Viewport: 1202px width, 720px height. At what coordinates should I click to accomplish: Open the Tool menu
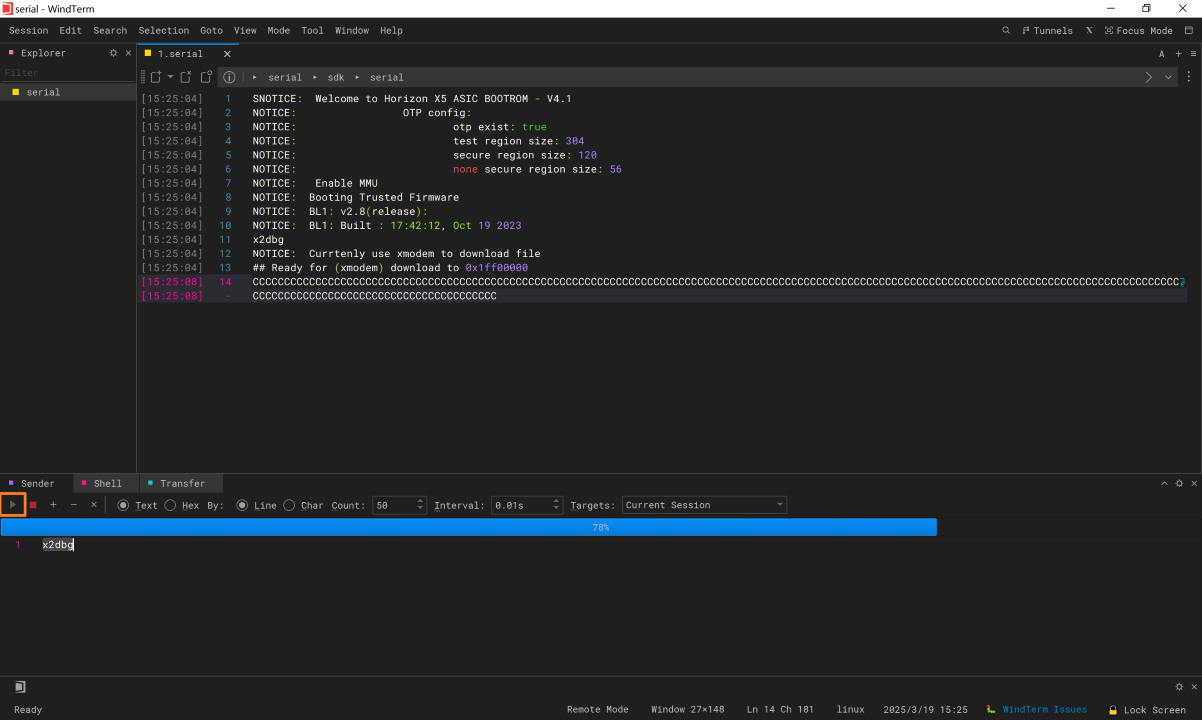tap(313, 31)
